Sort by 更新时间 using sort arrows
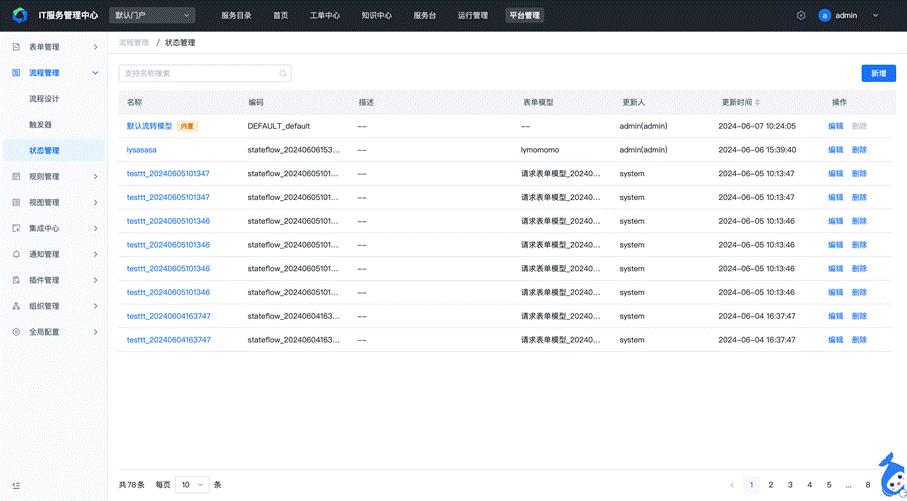The image size is (907, 501). click(758, 102)
